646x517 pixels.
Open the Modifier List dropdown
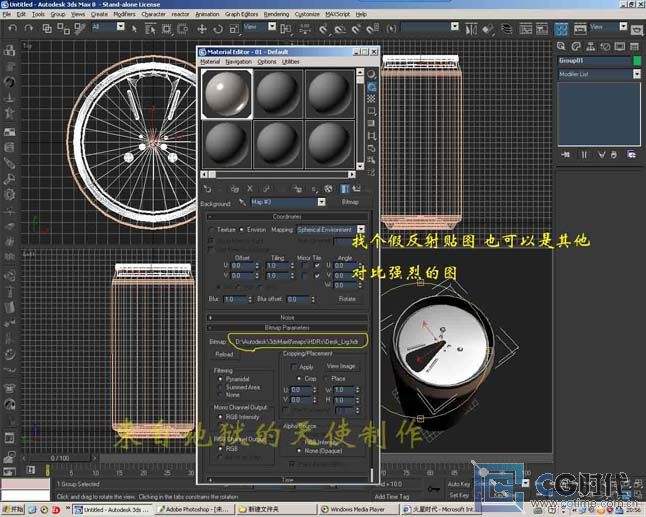(637, 74)
